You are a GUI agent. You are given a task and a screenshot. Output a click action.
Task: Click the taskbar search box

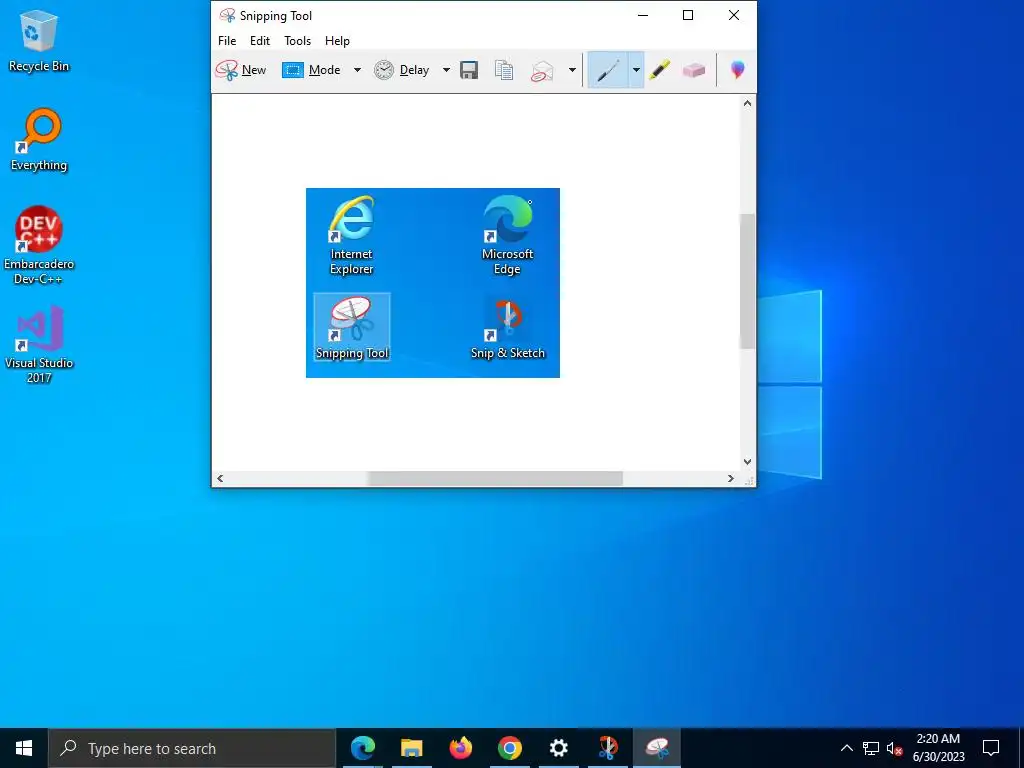coord(192,748)
